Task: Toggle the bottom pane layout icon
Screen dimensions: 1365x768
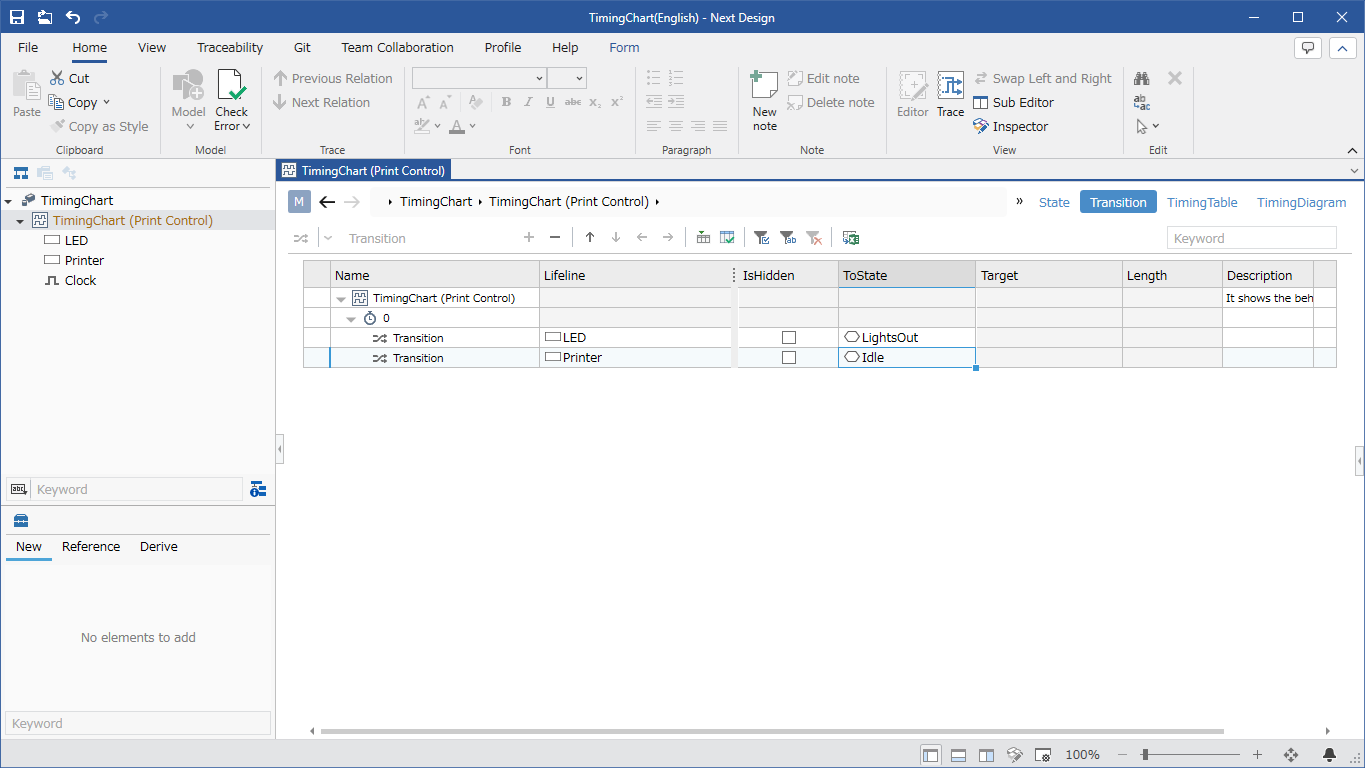Action: pyautogui.click(x=958, y=755)
